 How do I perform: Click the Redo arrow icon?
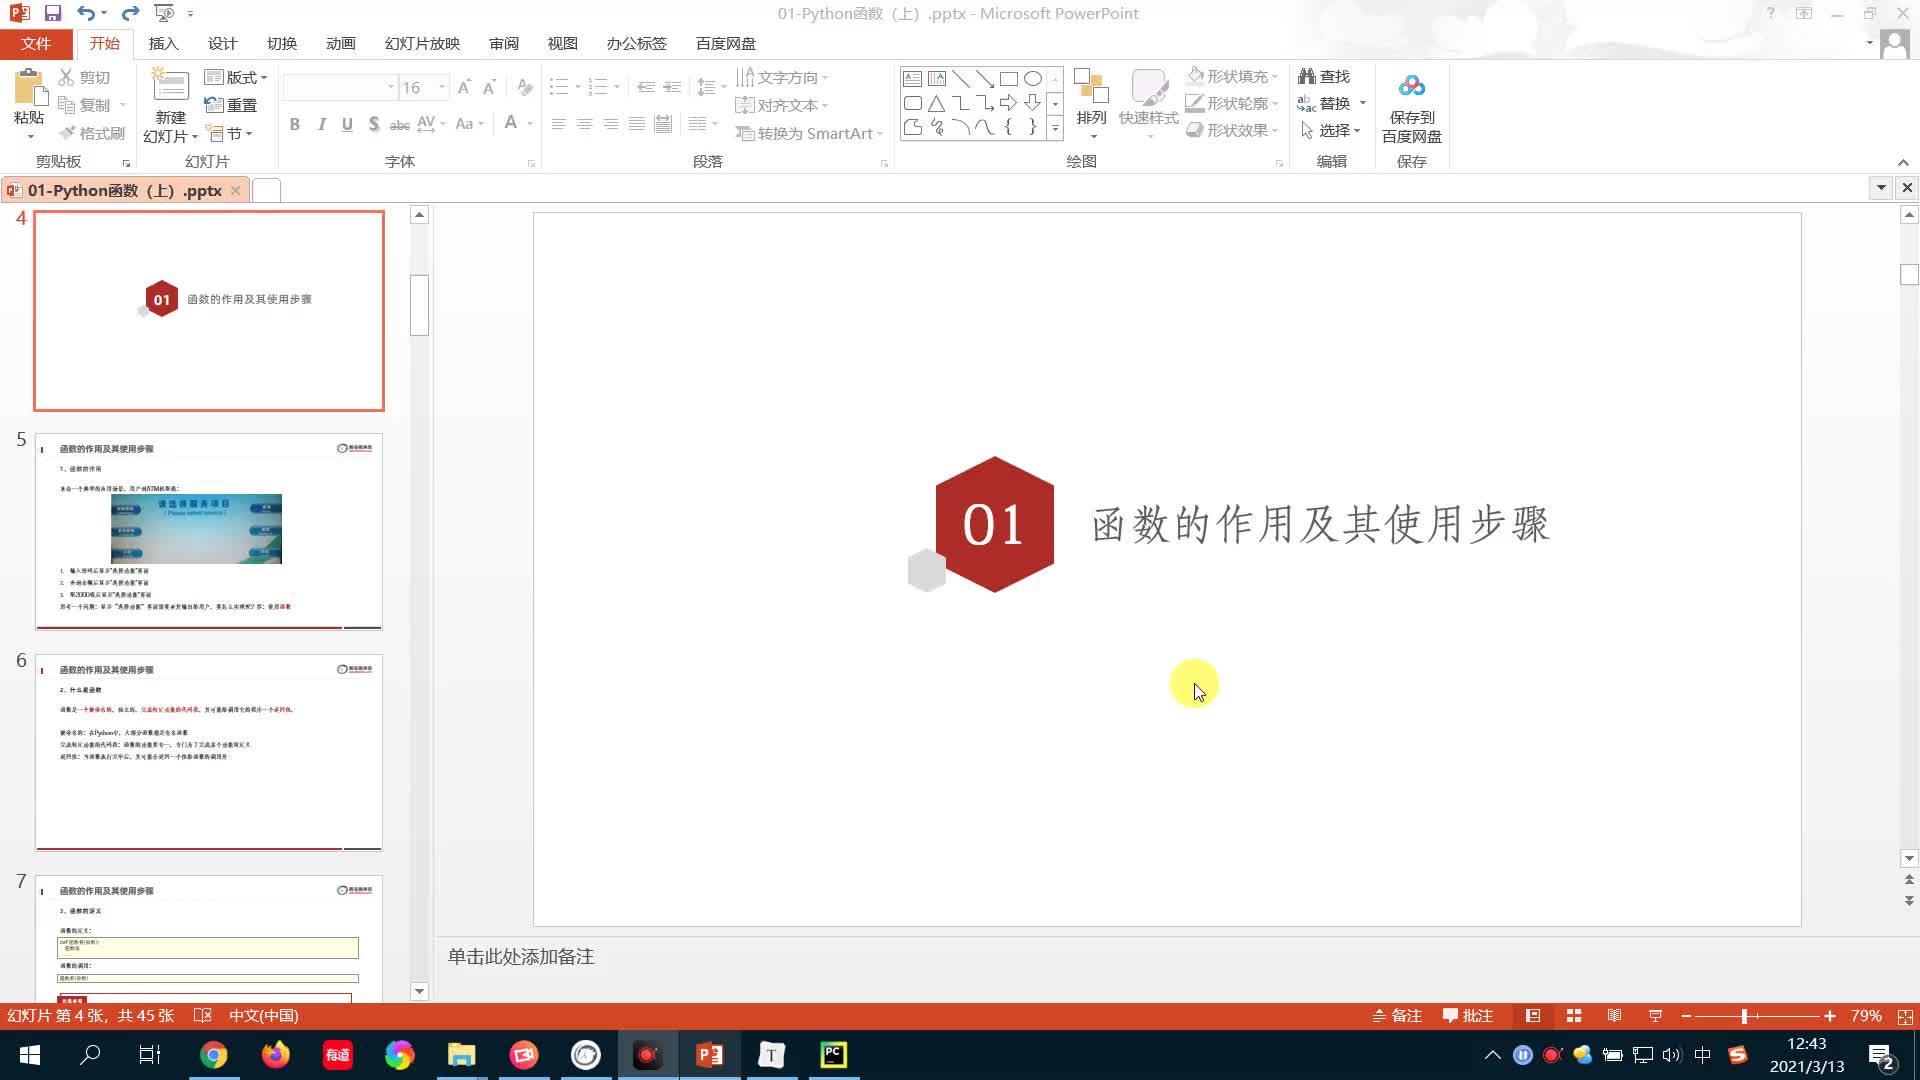pyautogui.click(x=130, y=13)
